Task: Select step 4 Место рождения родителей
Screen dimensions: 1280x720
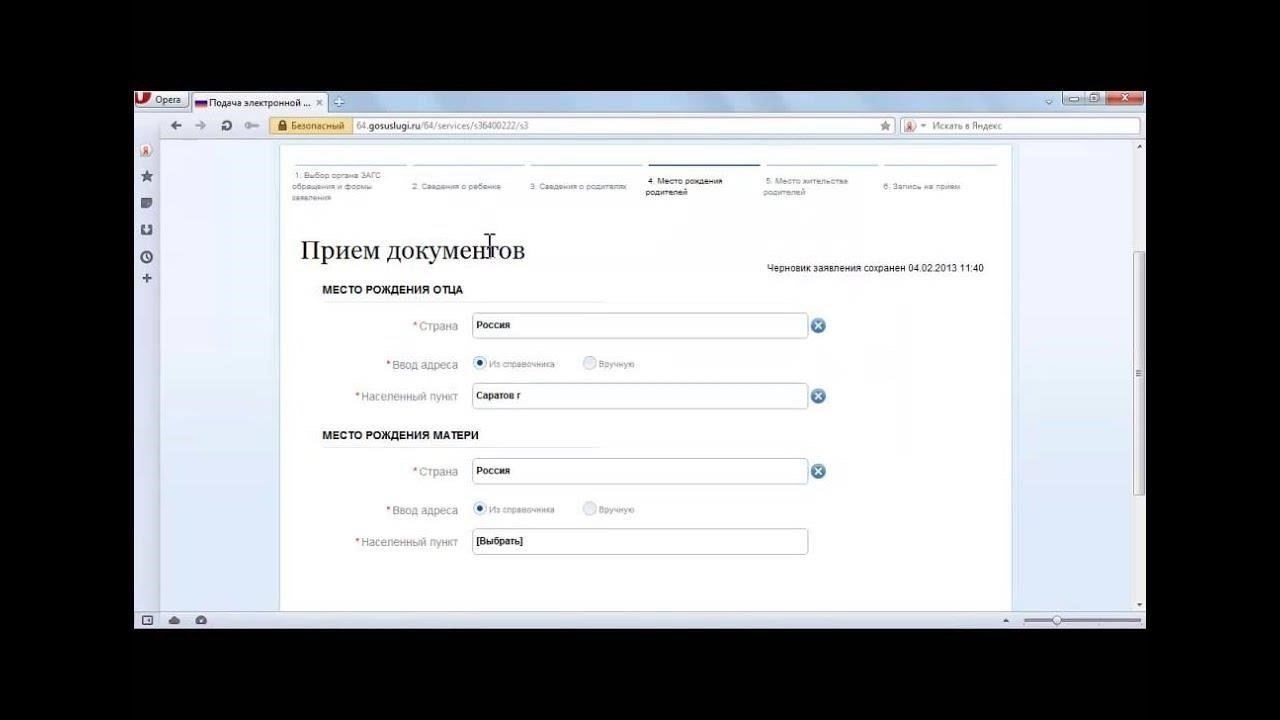Action: point(684,186)
